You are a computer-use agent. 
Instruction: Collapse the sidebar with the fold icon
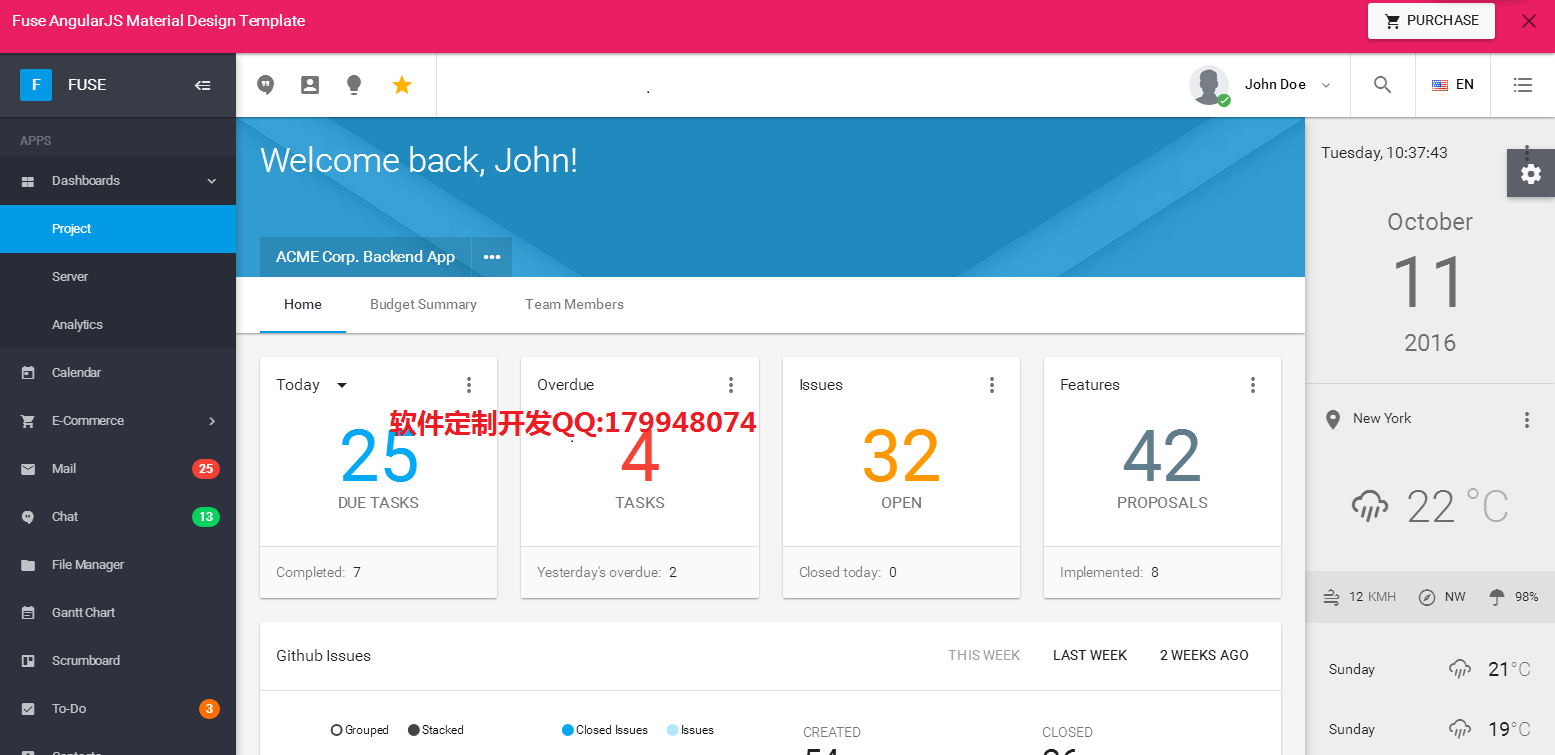202,85
